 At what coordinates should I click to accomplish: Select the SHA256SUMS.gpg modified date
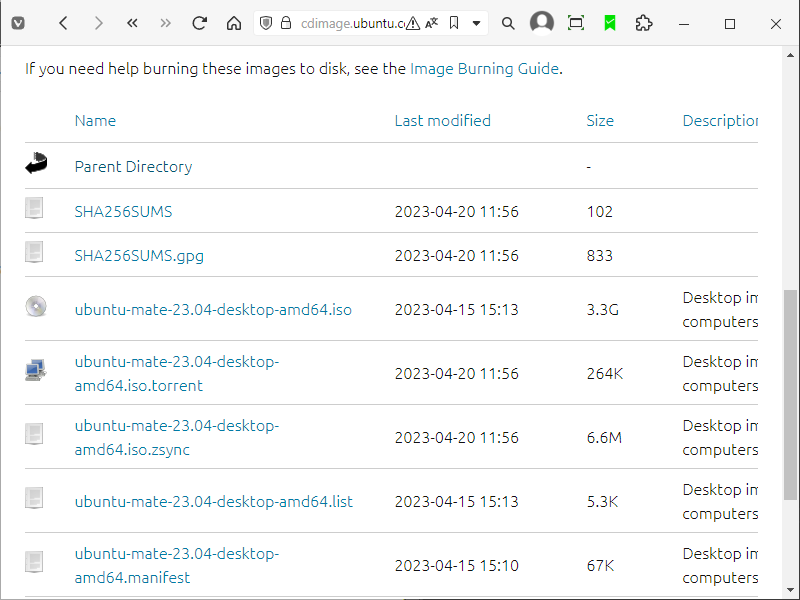coord(457,255)
